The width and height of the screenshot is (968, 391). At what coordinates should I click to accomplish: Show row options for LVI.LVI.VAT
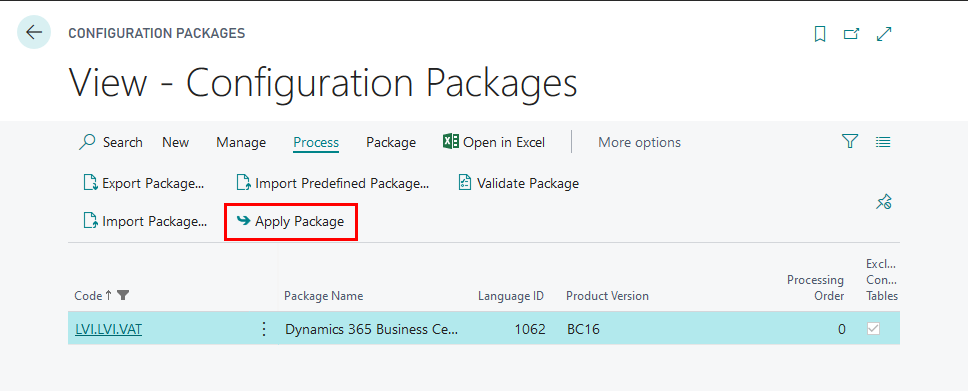[264, 329]
